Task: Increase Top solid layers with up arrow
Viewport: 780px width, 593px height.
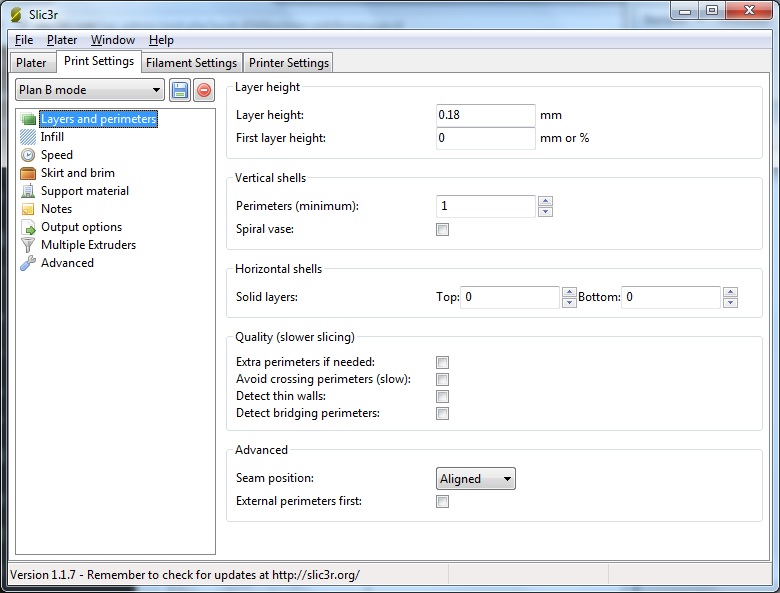Action: [569, 292]
